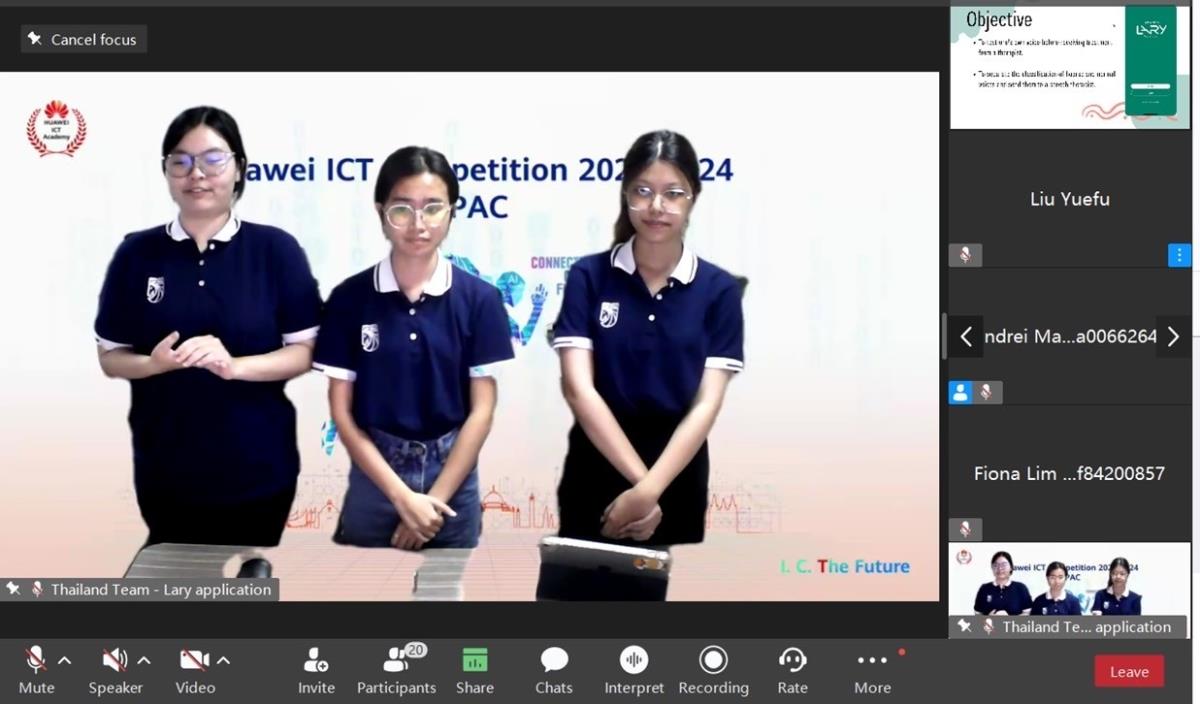
Task: Leave the meeting
Action: point(1129,671)
